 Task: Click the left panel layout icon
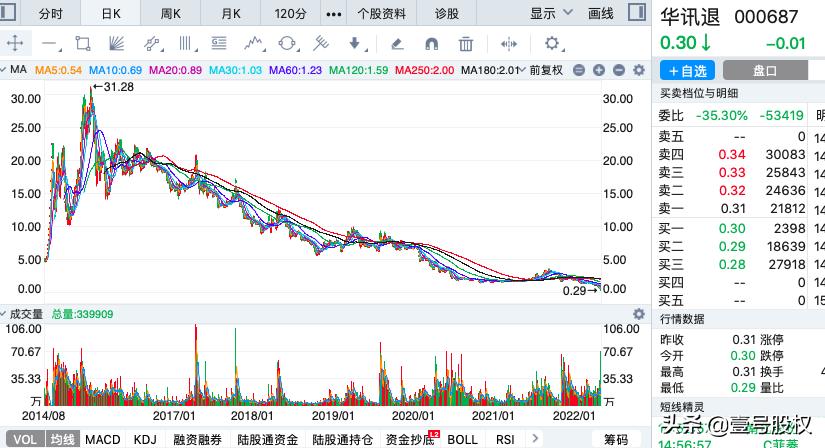(x=8, y=12)
